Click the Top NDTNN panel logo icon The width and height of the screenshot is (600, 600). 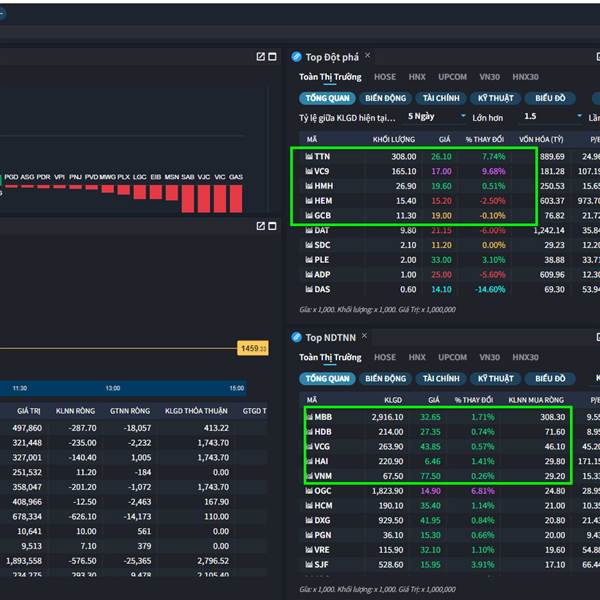point(297,337)
